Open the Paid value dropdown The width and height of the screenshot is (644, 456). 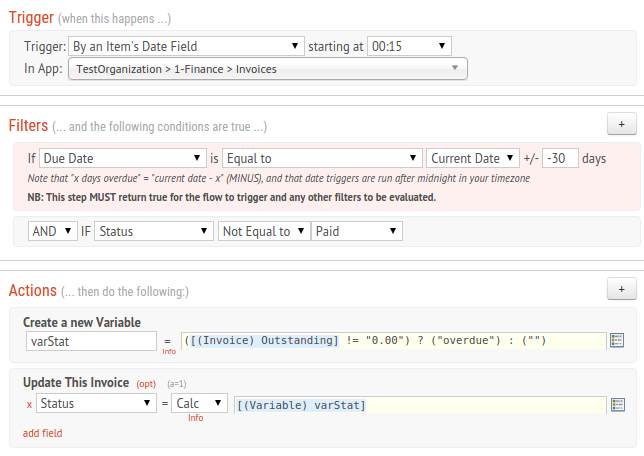click(357, 231)
